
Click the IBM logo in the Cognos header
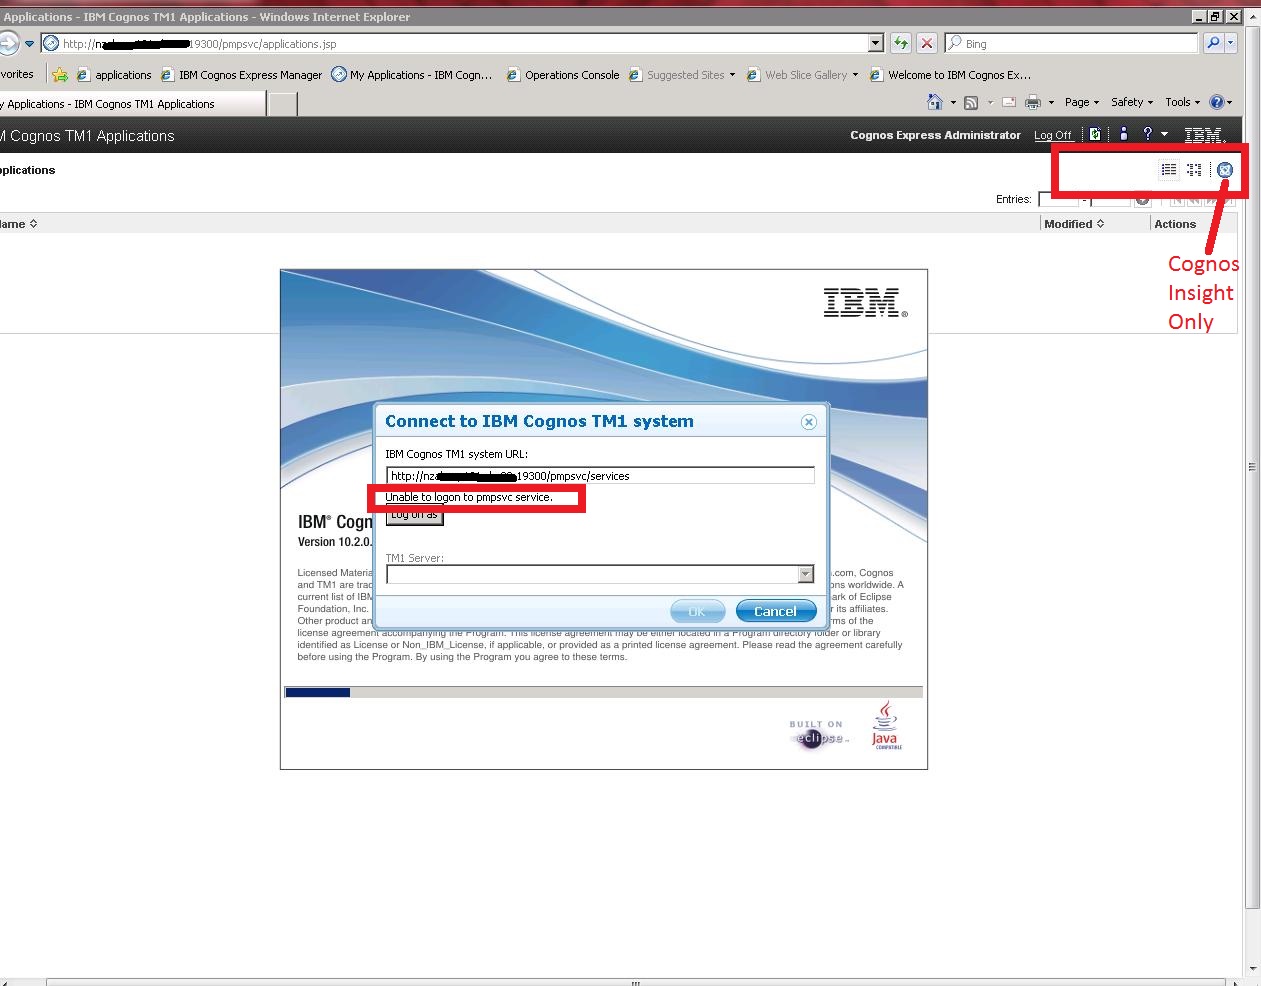(1203, 135)
